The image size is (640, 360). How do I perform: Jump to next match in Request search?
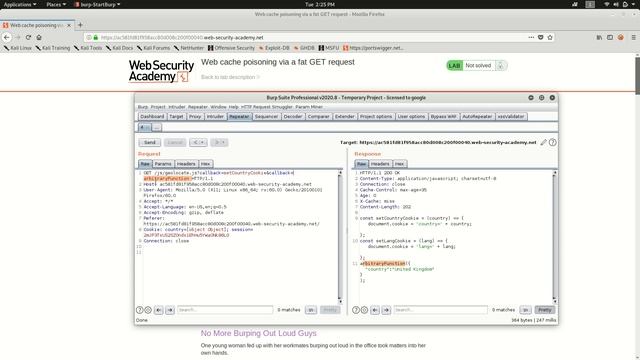[x=170, y=310]
